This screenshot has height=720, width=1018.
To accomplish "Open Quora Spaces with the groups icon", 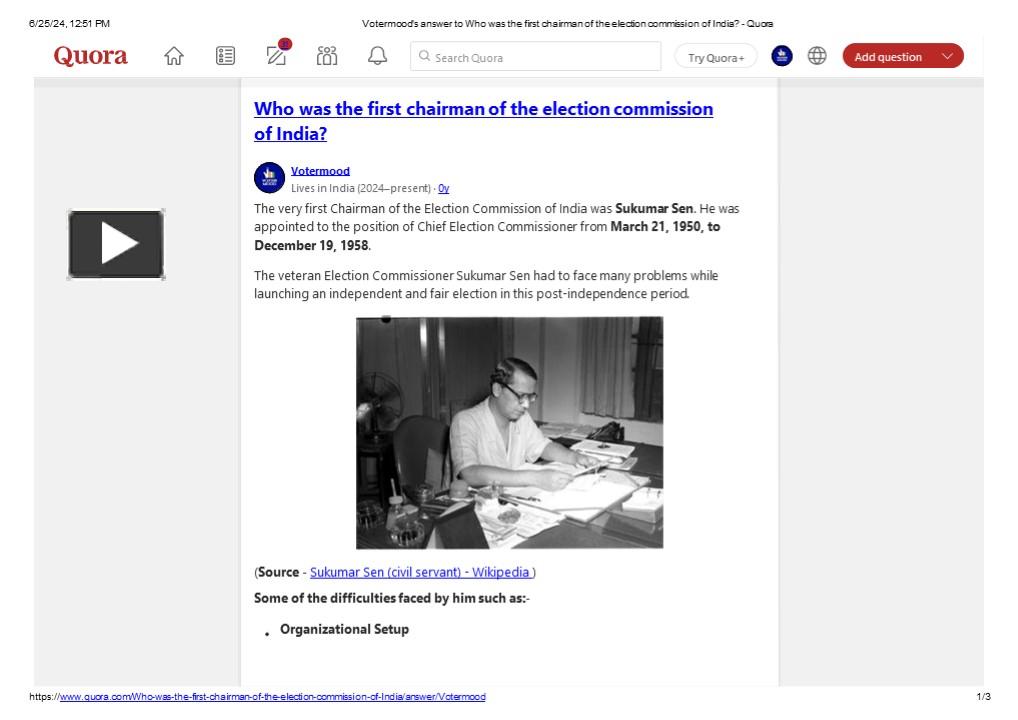I will [x=327, y=57].
